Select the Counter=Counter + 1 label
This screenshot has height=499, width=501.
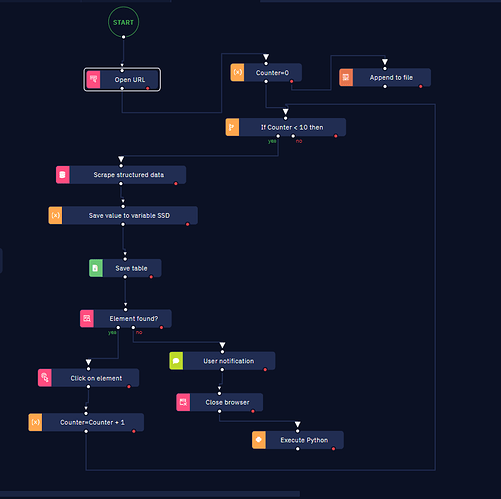coord(92,422)
